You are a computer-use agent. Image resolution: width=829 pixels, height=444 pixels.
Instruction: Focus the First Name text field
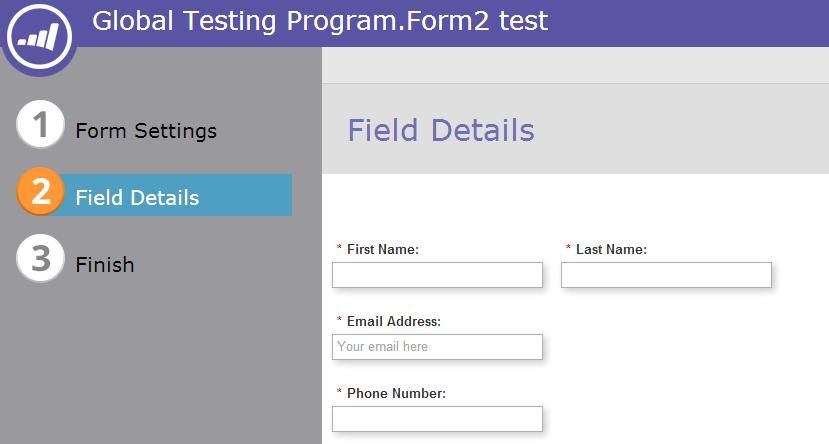coord(437,275)
